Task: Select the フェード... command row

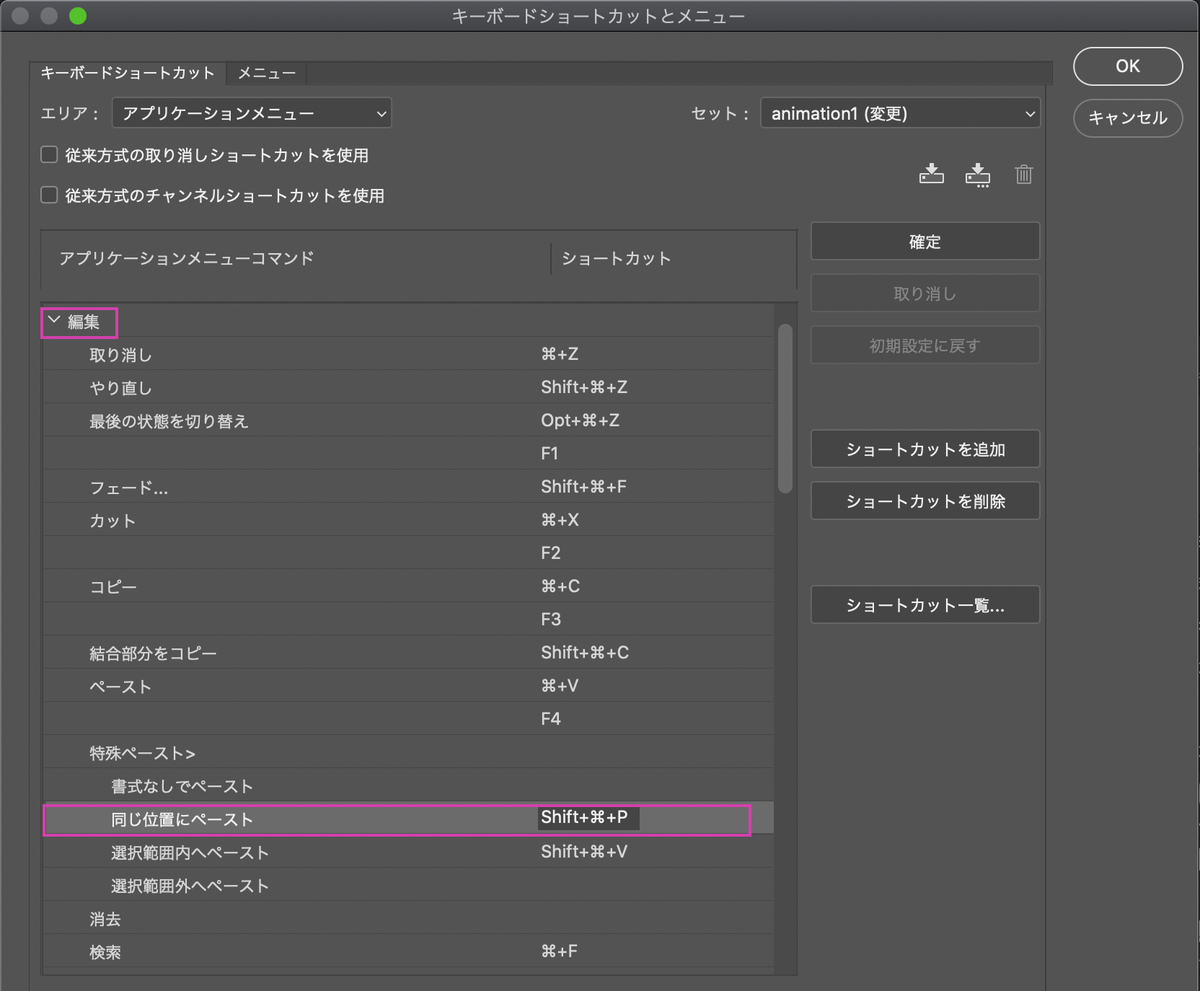Action: (407, 487)
